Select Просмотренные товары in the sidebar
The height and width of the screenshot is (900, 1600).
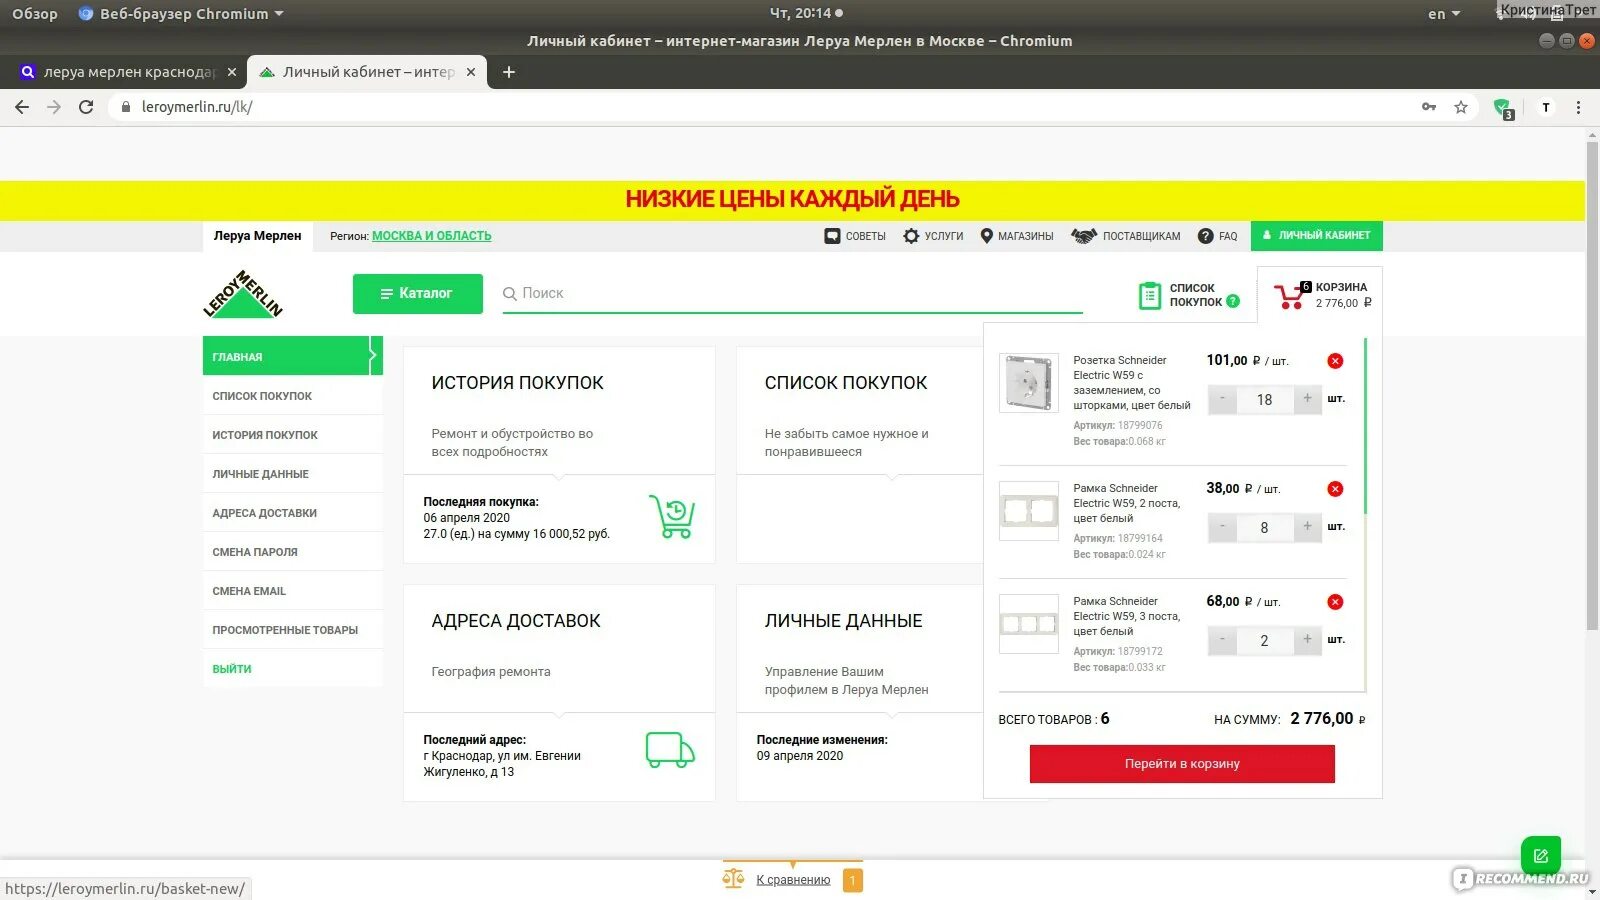click(292, 629)
